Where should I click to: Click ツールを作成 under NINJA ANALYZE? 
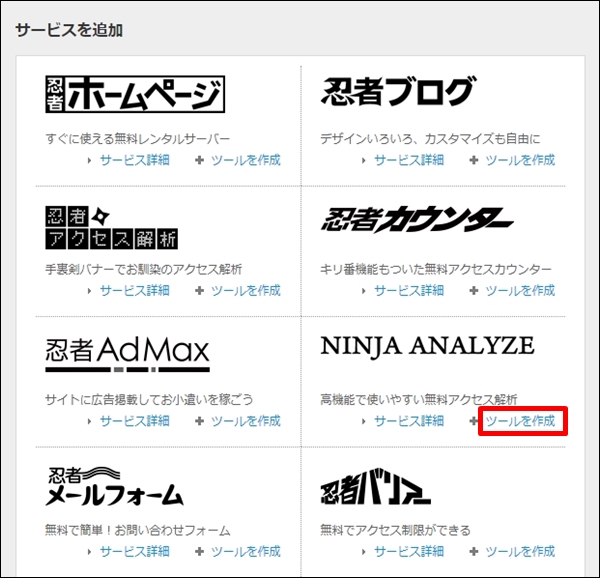pyautogui.click(x=520, y=421)
